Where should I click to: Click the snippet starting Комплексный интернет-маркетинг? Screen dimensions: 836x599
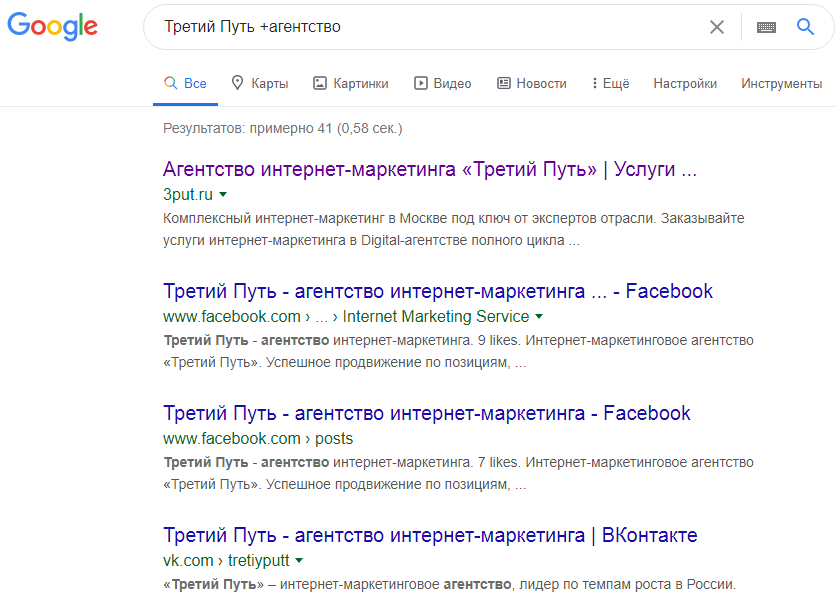click(x=454, y=229)
